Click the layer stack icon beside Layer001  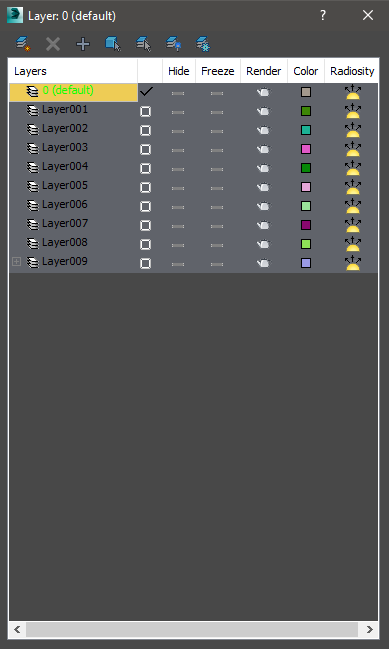point(33,111)
